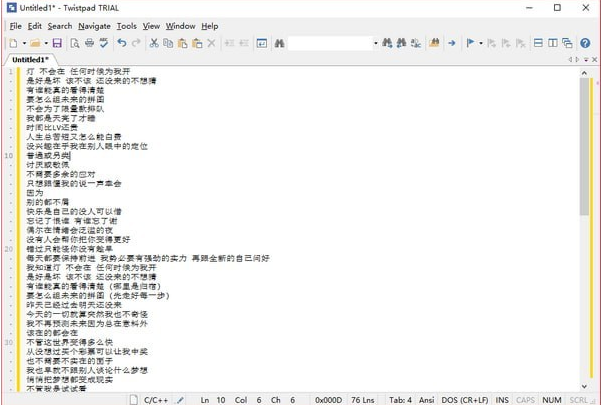
Task: Open the Search menu
Action: [60, 26]
